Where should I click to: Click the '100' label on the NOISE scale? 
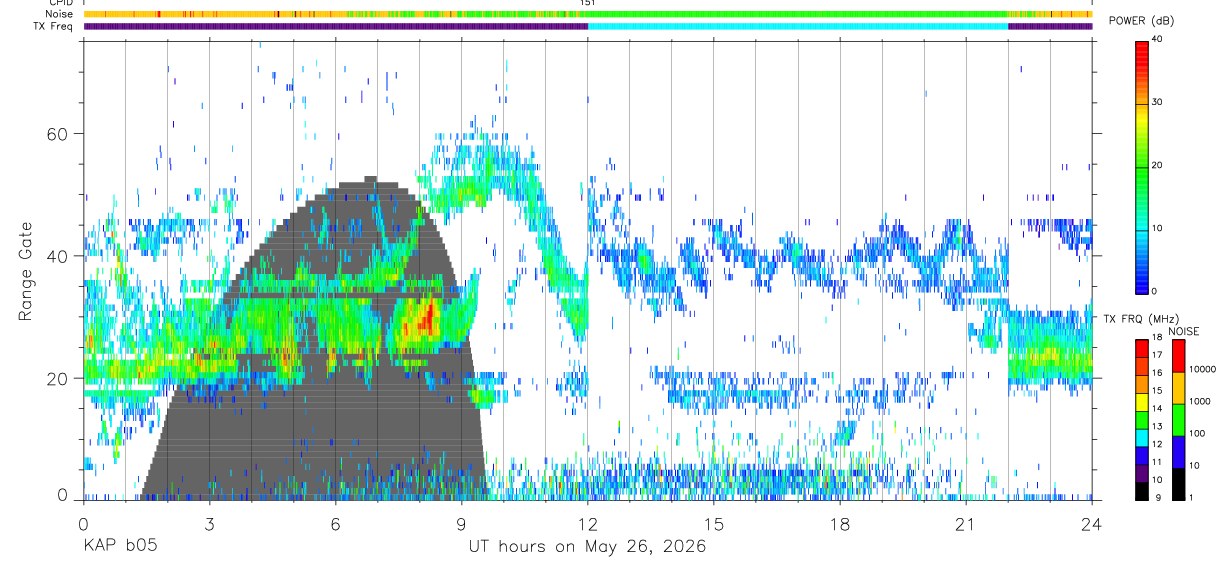pyautogui.click(x=1199, y=433)
